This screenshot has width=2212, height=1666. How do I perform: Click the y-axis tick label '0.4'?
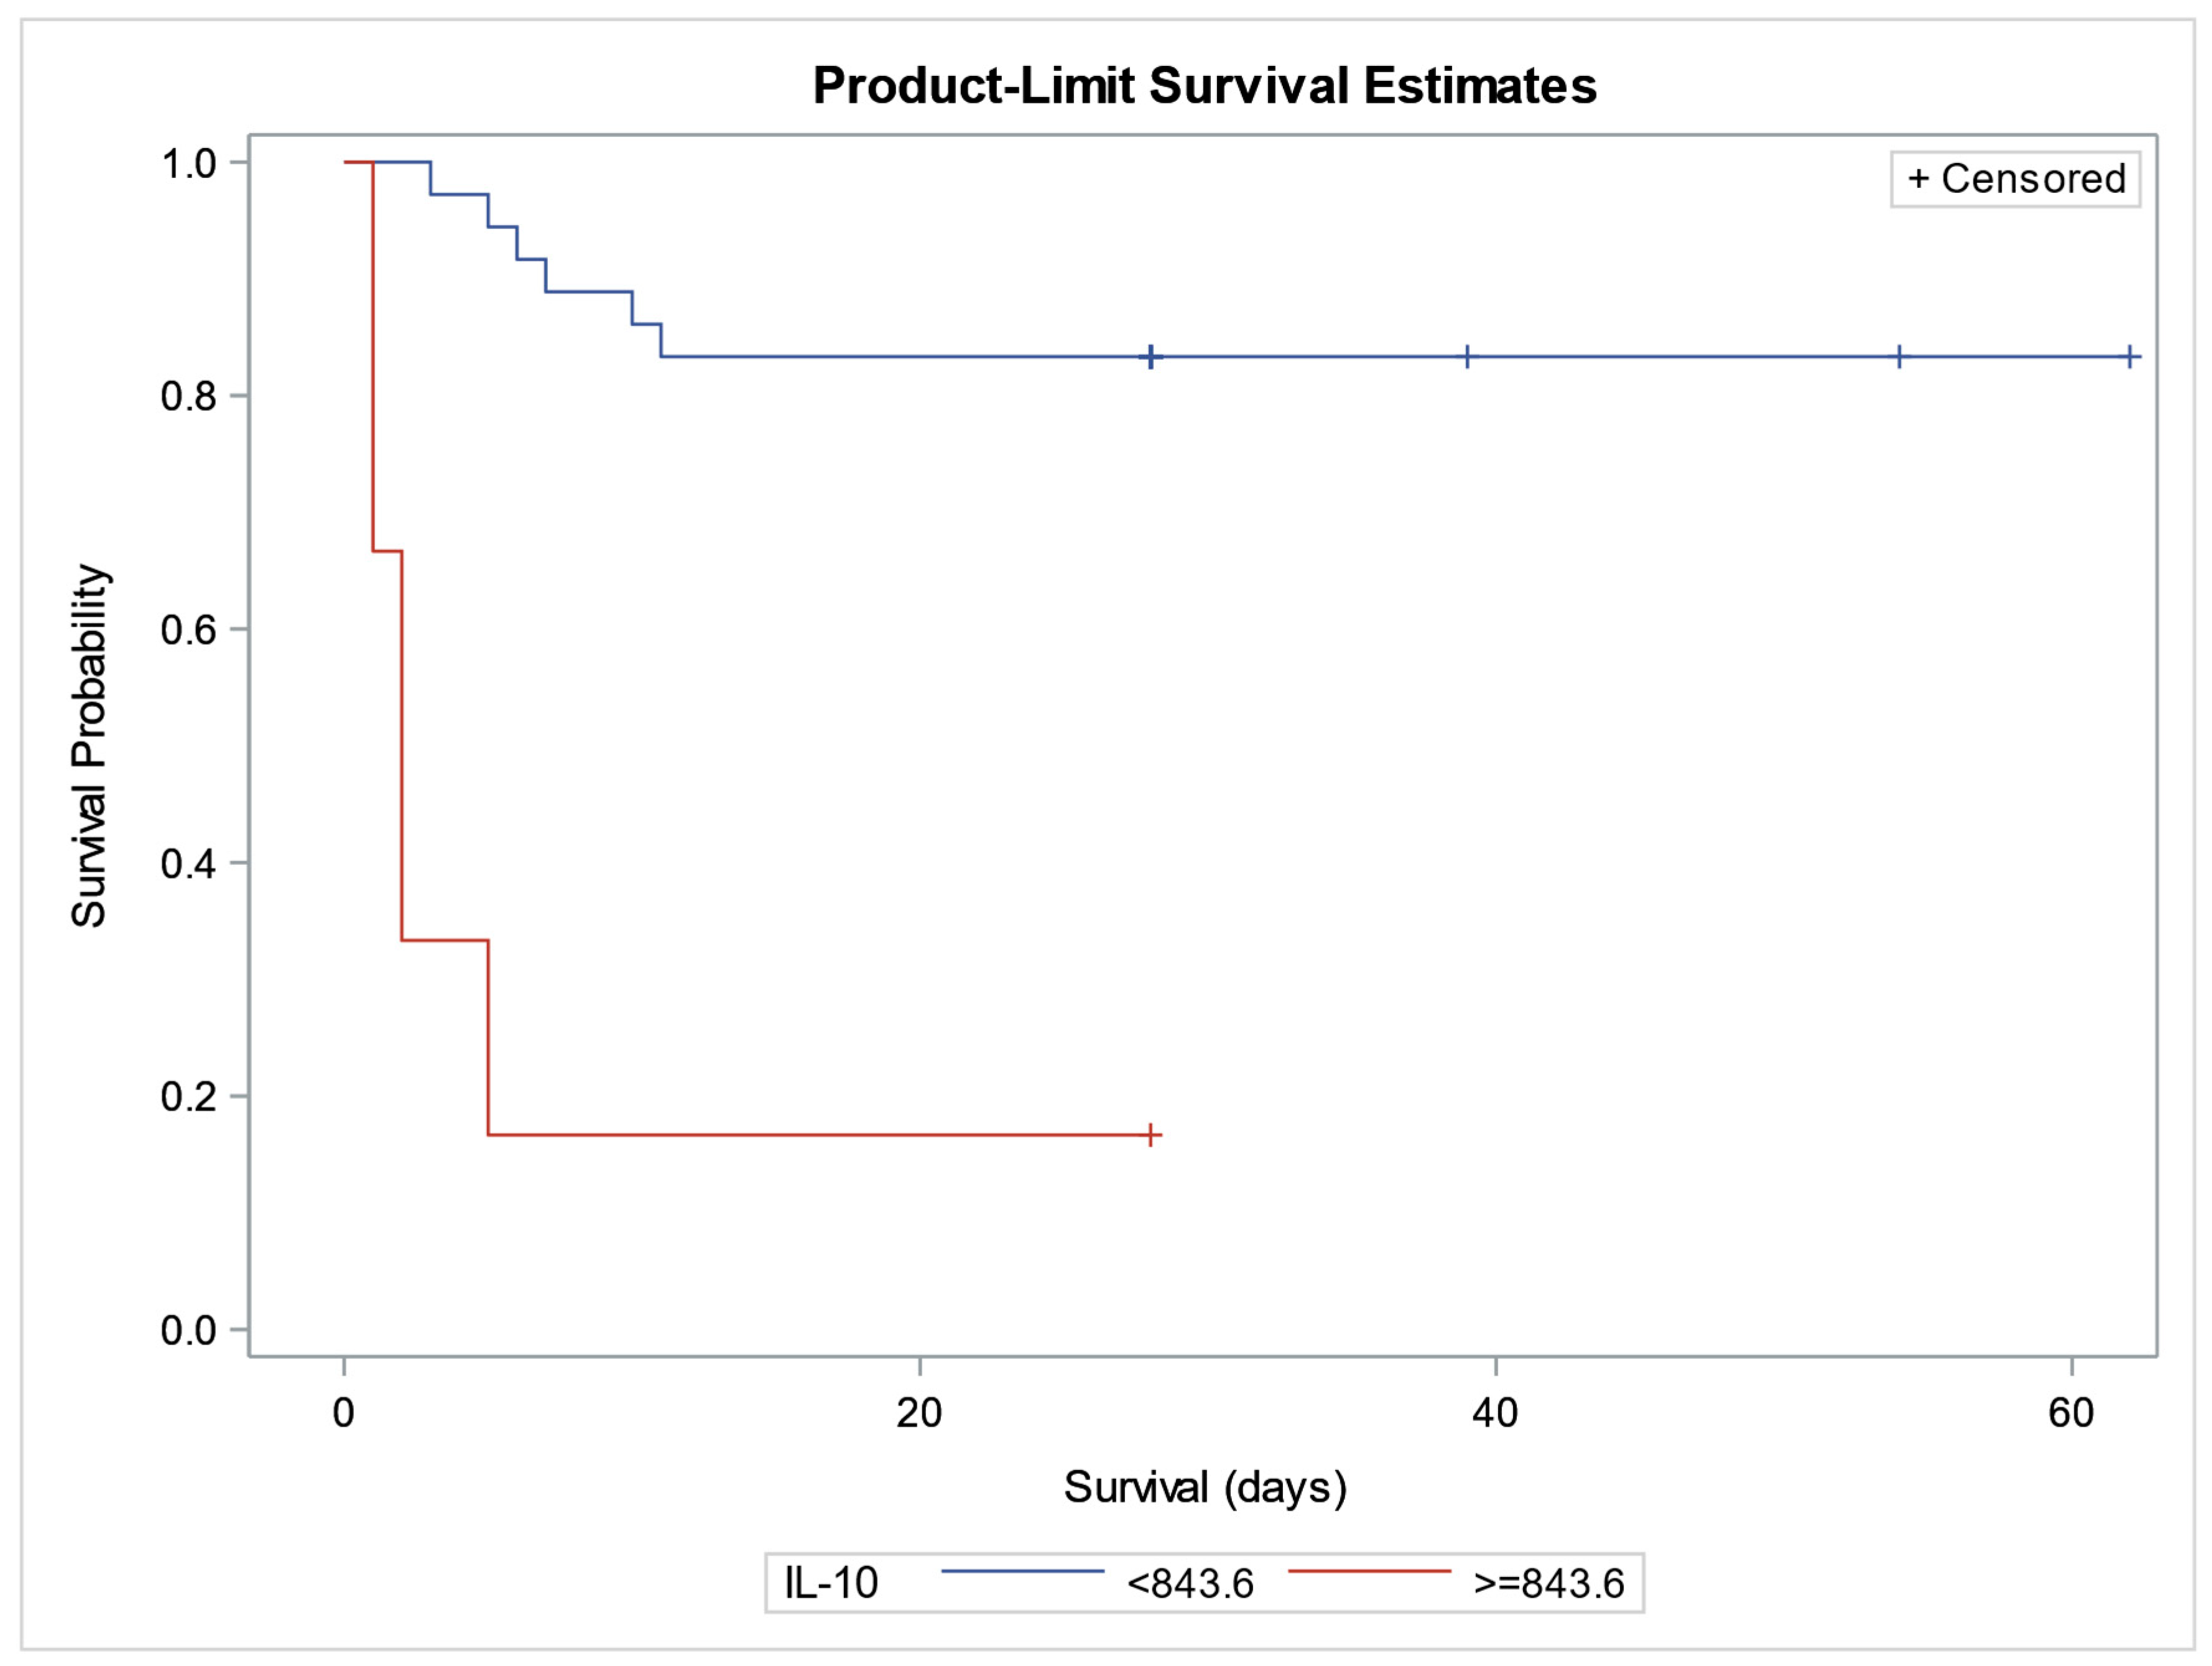pos(189,863)
